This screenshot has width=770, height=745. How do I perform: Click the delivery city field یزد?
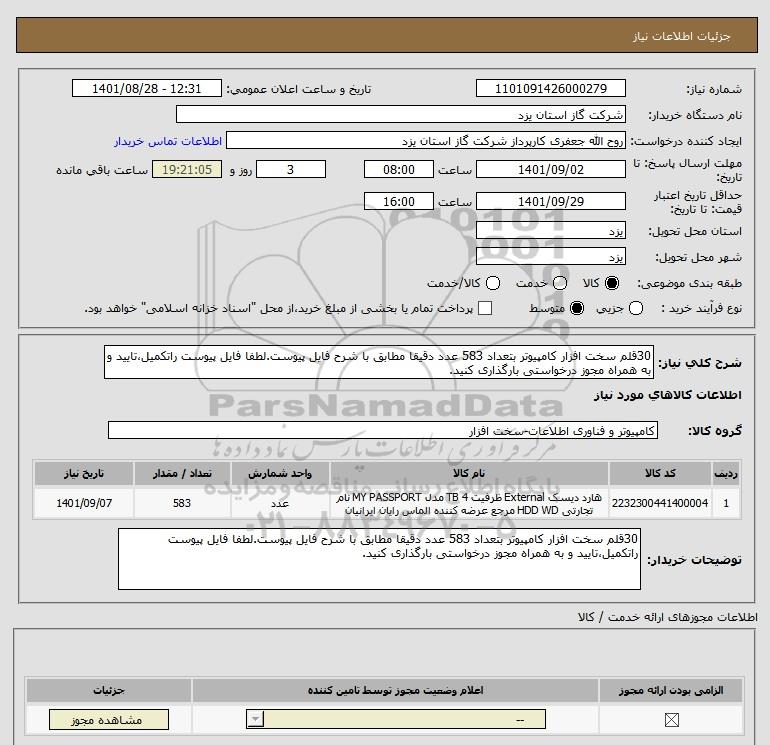tap(550, 256)
